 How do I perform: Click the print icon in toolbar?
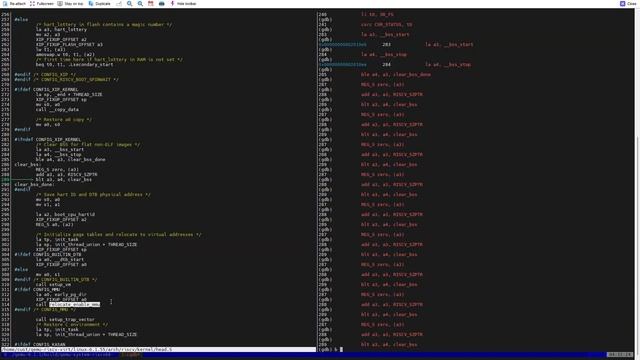(162, 3)
